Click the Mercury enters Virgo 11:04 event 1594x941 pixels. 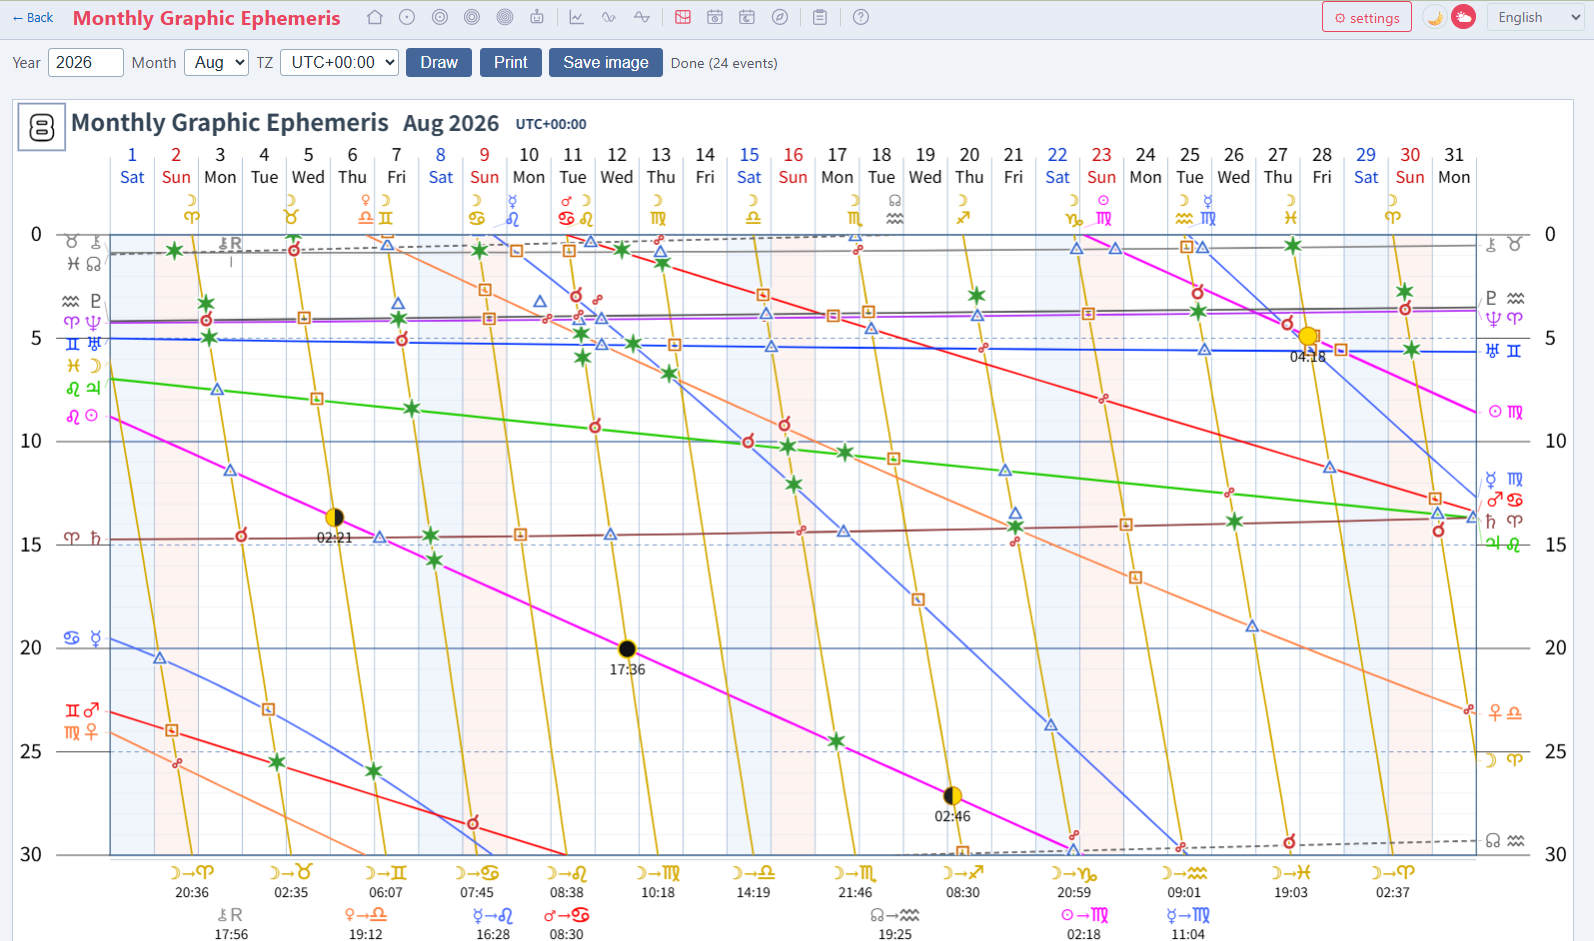point(1188,924)
